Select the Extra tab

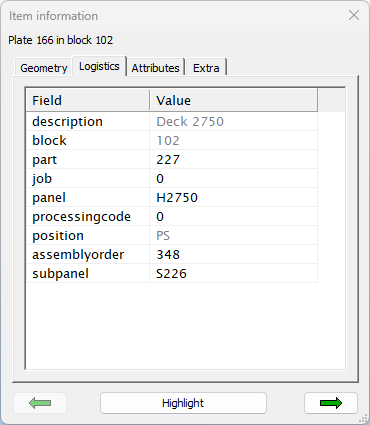coord(206,68)
